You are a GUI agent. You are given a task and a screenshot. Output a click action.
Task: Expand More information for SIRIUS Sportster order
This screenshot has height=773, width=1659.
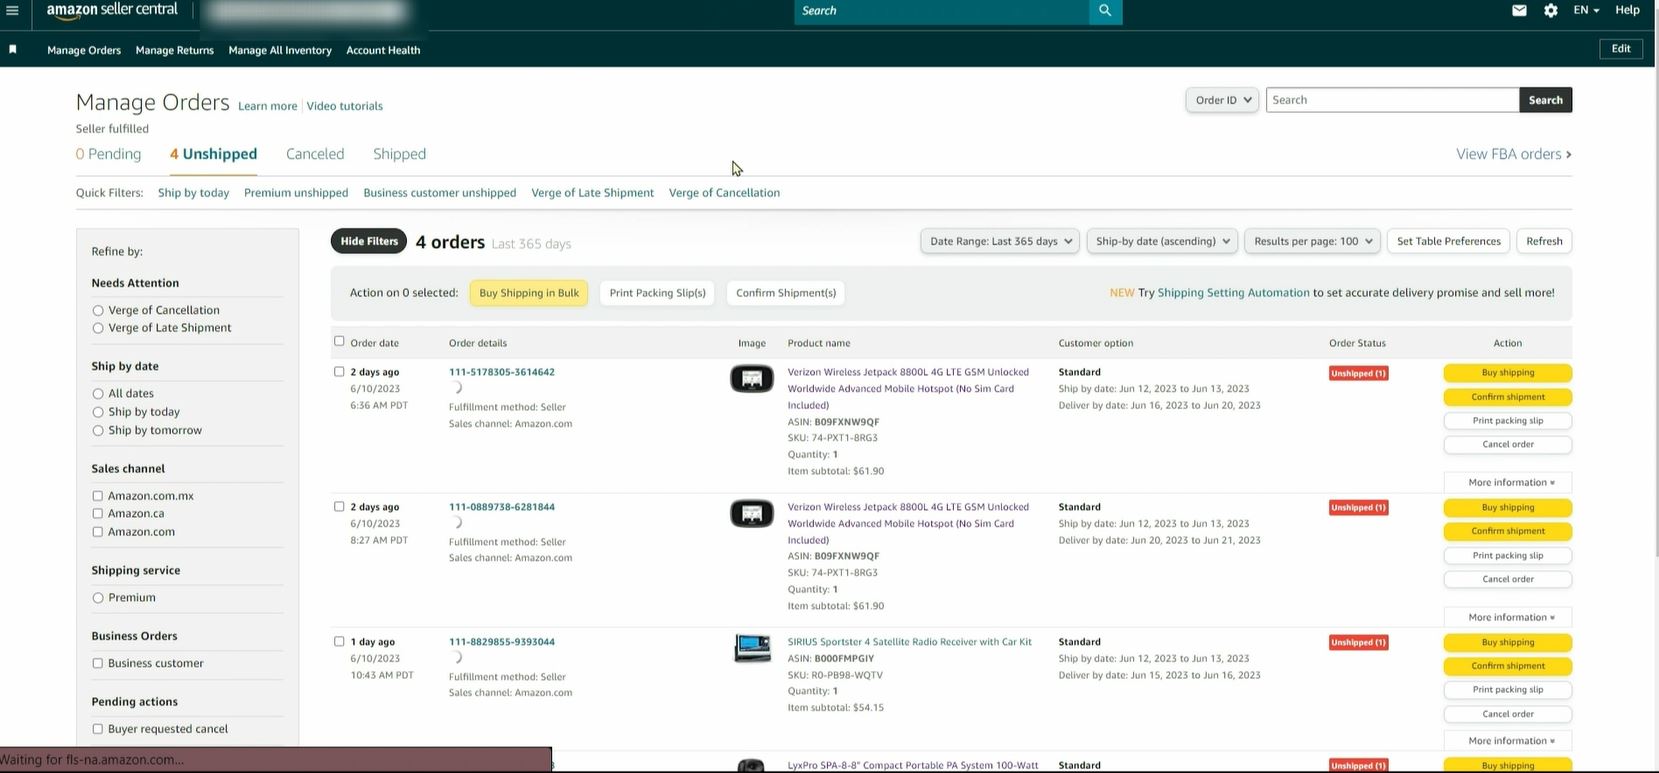[x=1508, y=741]
